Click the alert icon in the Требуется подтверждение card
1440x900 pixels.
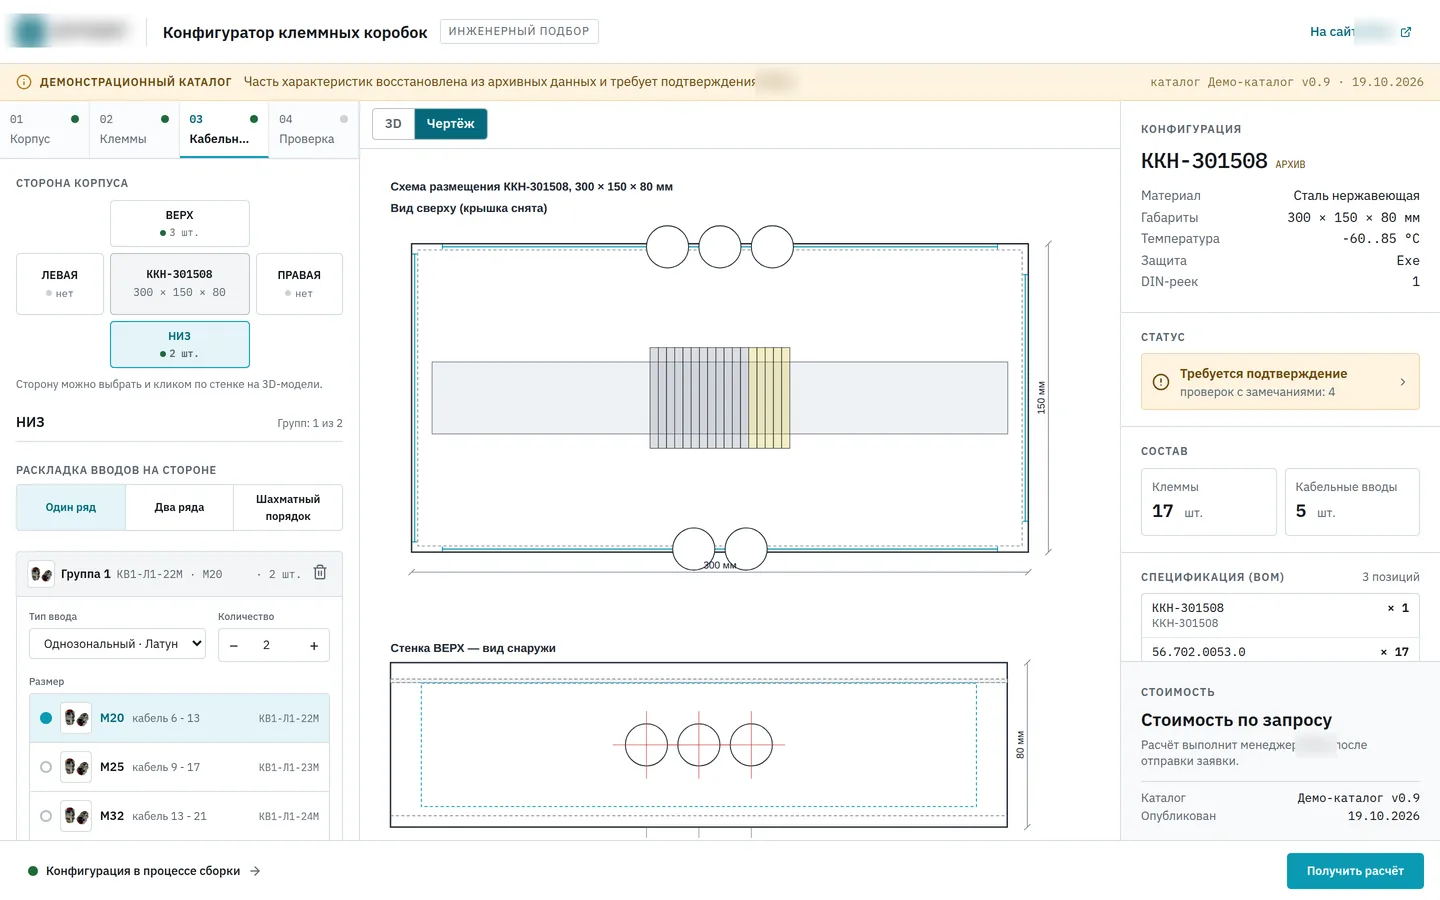pyautogui.click(x=1161, y=382)
